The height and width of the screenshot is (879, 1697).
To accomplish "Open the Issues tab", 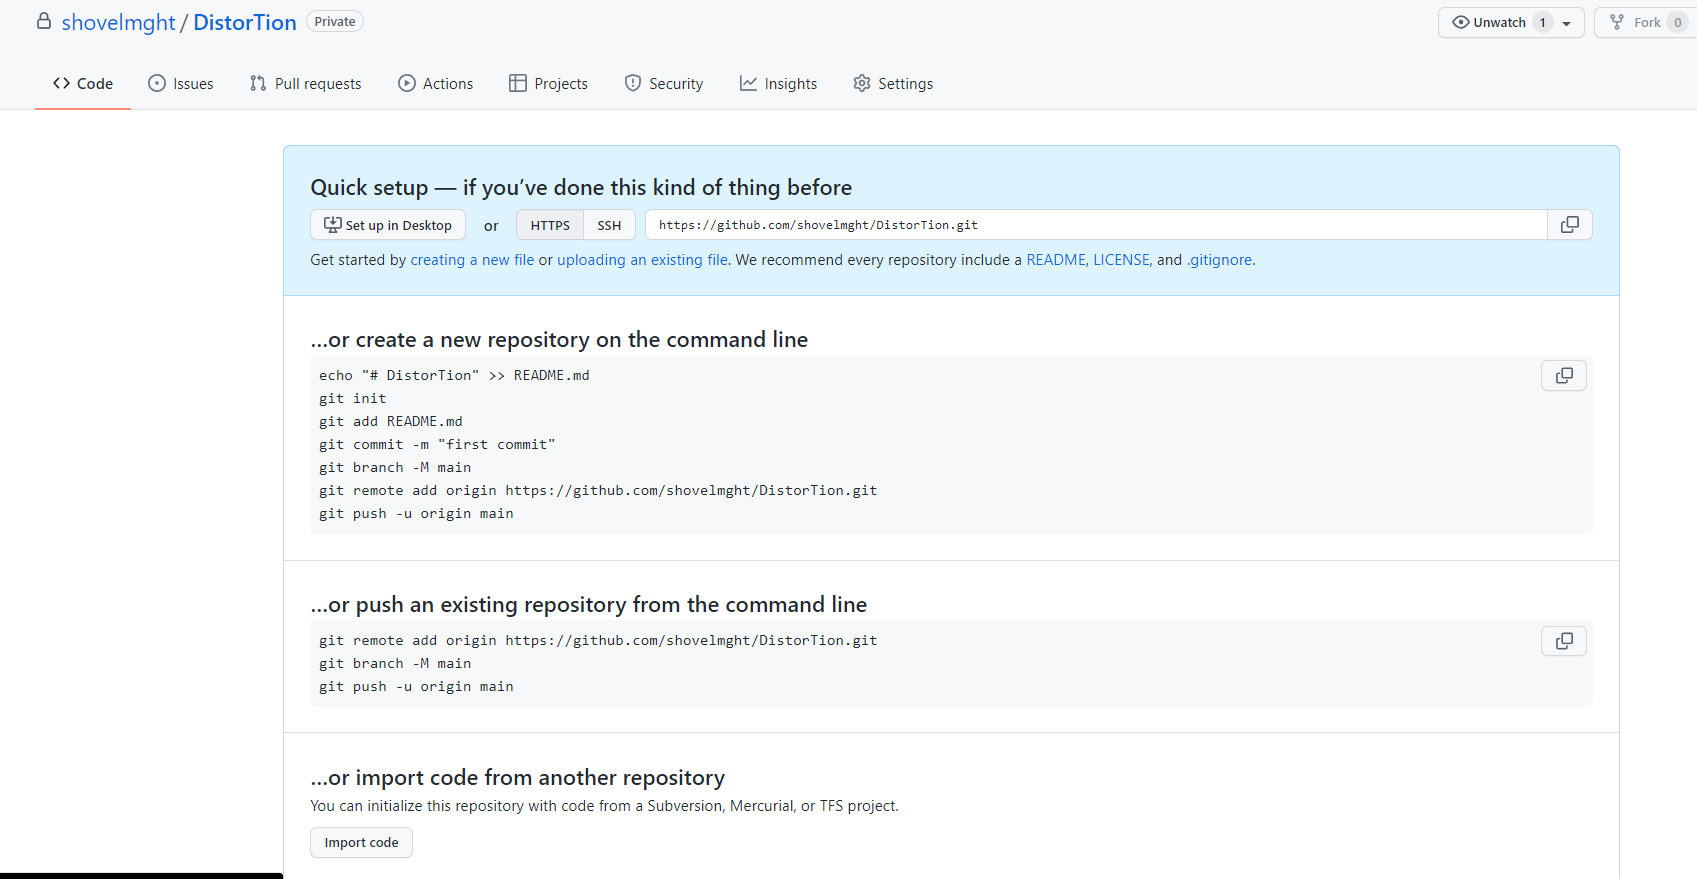I will pyautogui.click(x=181, y=84).
